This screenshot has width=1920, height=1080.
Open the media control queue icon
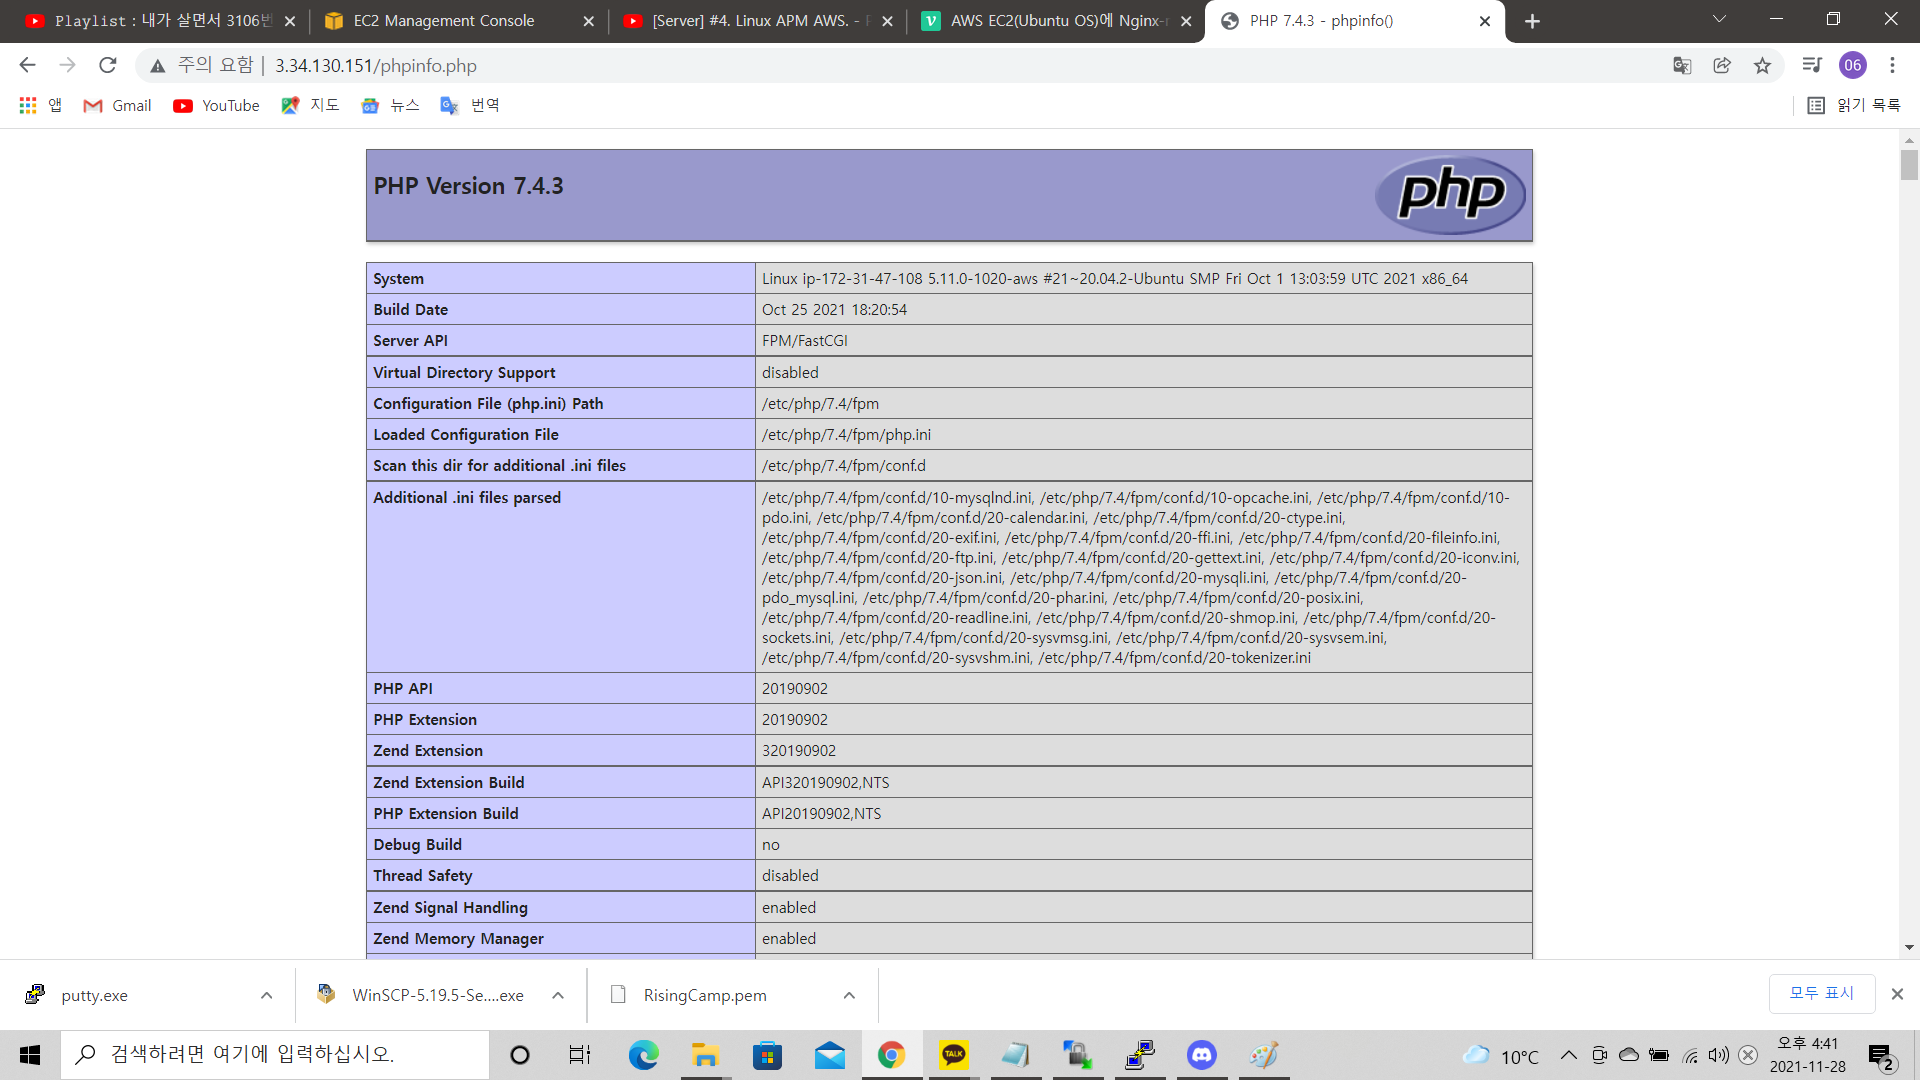click(1811, 65)
